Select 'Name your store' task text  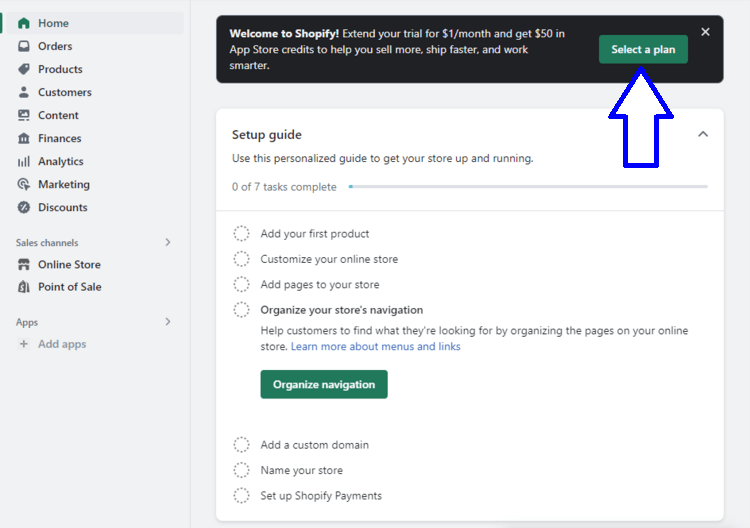coord(301,470)
